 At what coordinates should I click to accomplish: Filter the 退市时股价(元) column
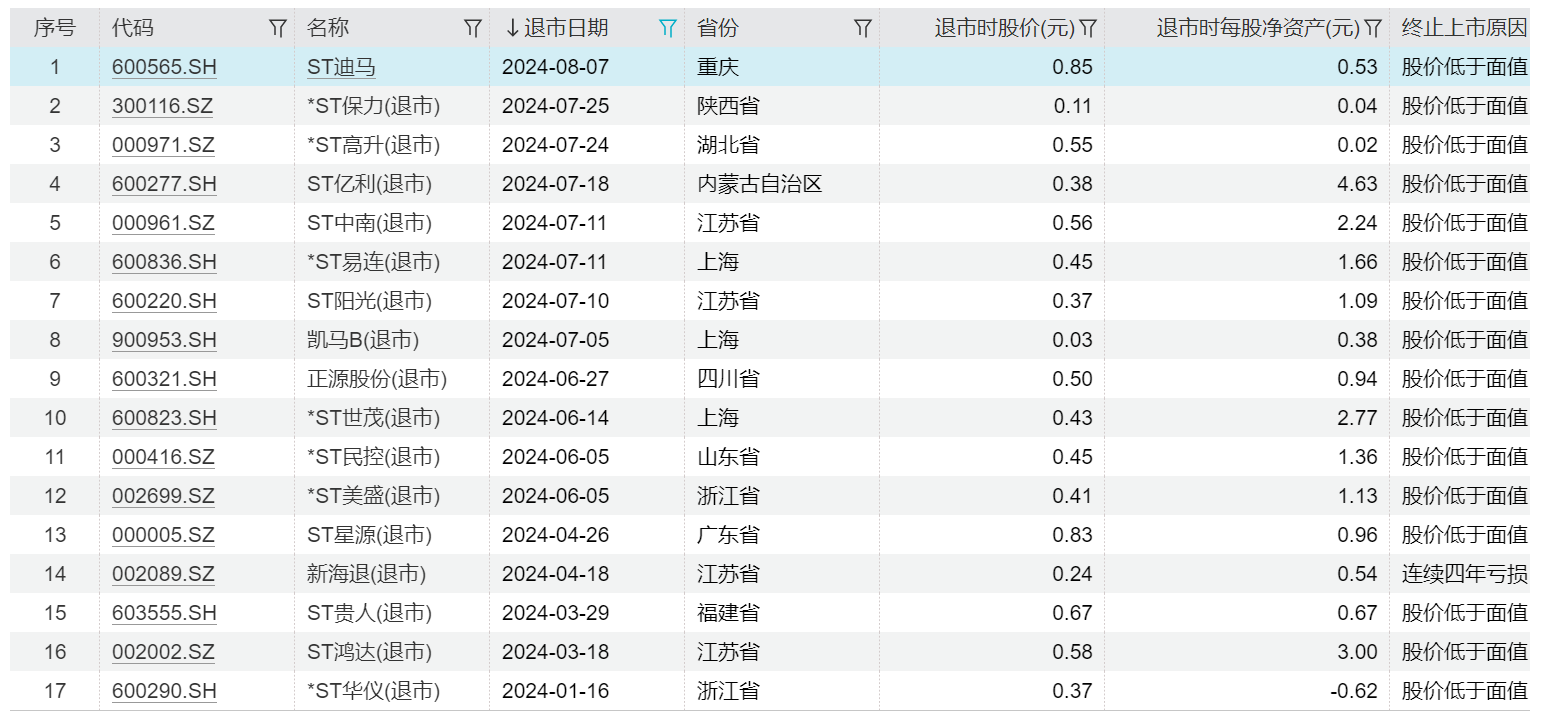pyautogui.click(x=1088, y=29)
